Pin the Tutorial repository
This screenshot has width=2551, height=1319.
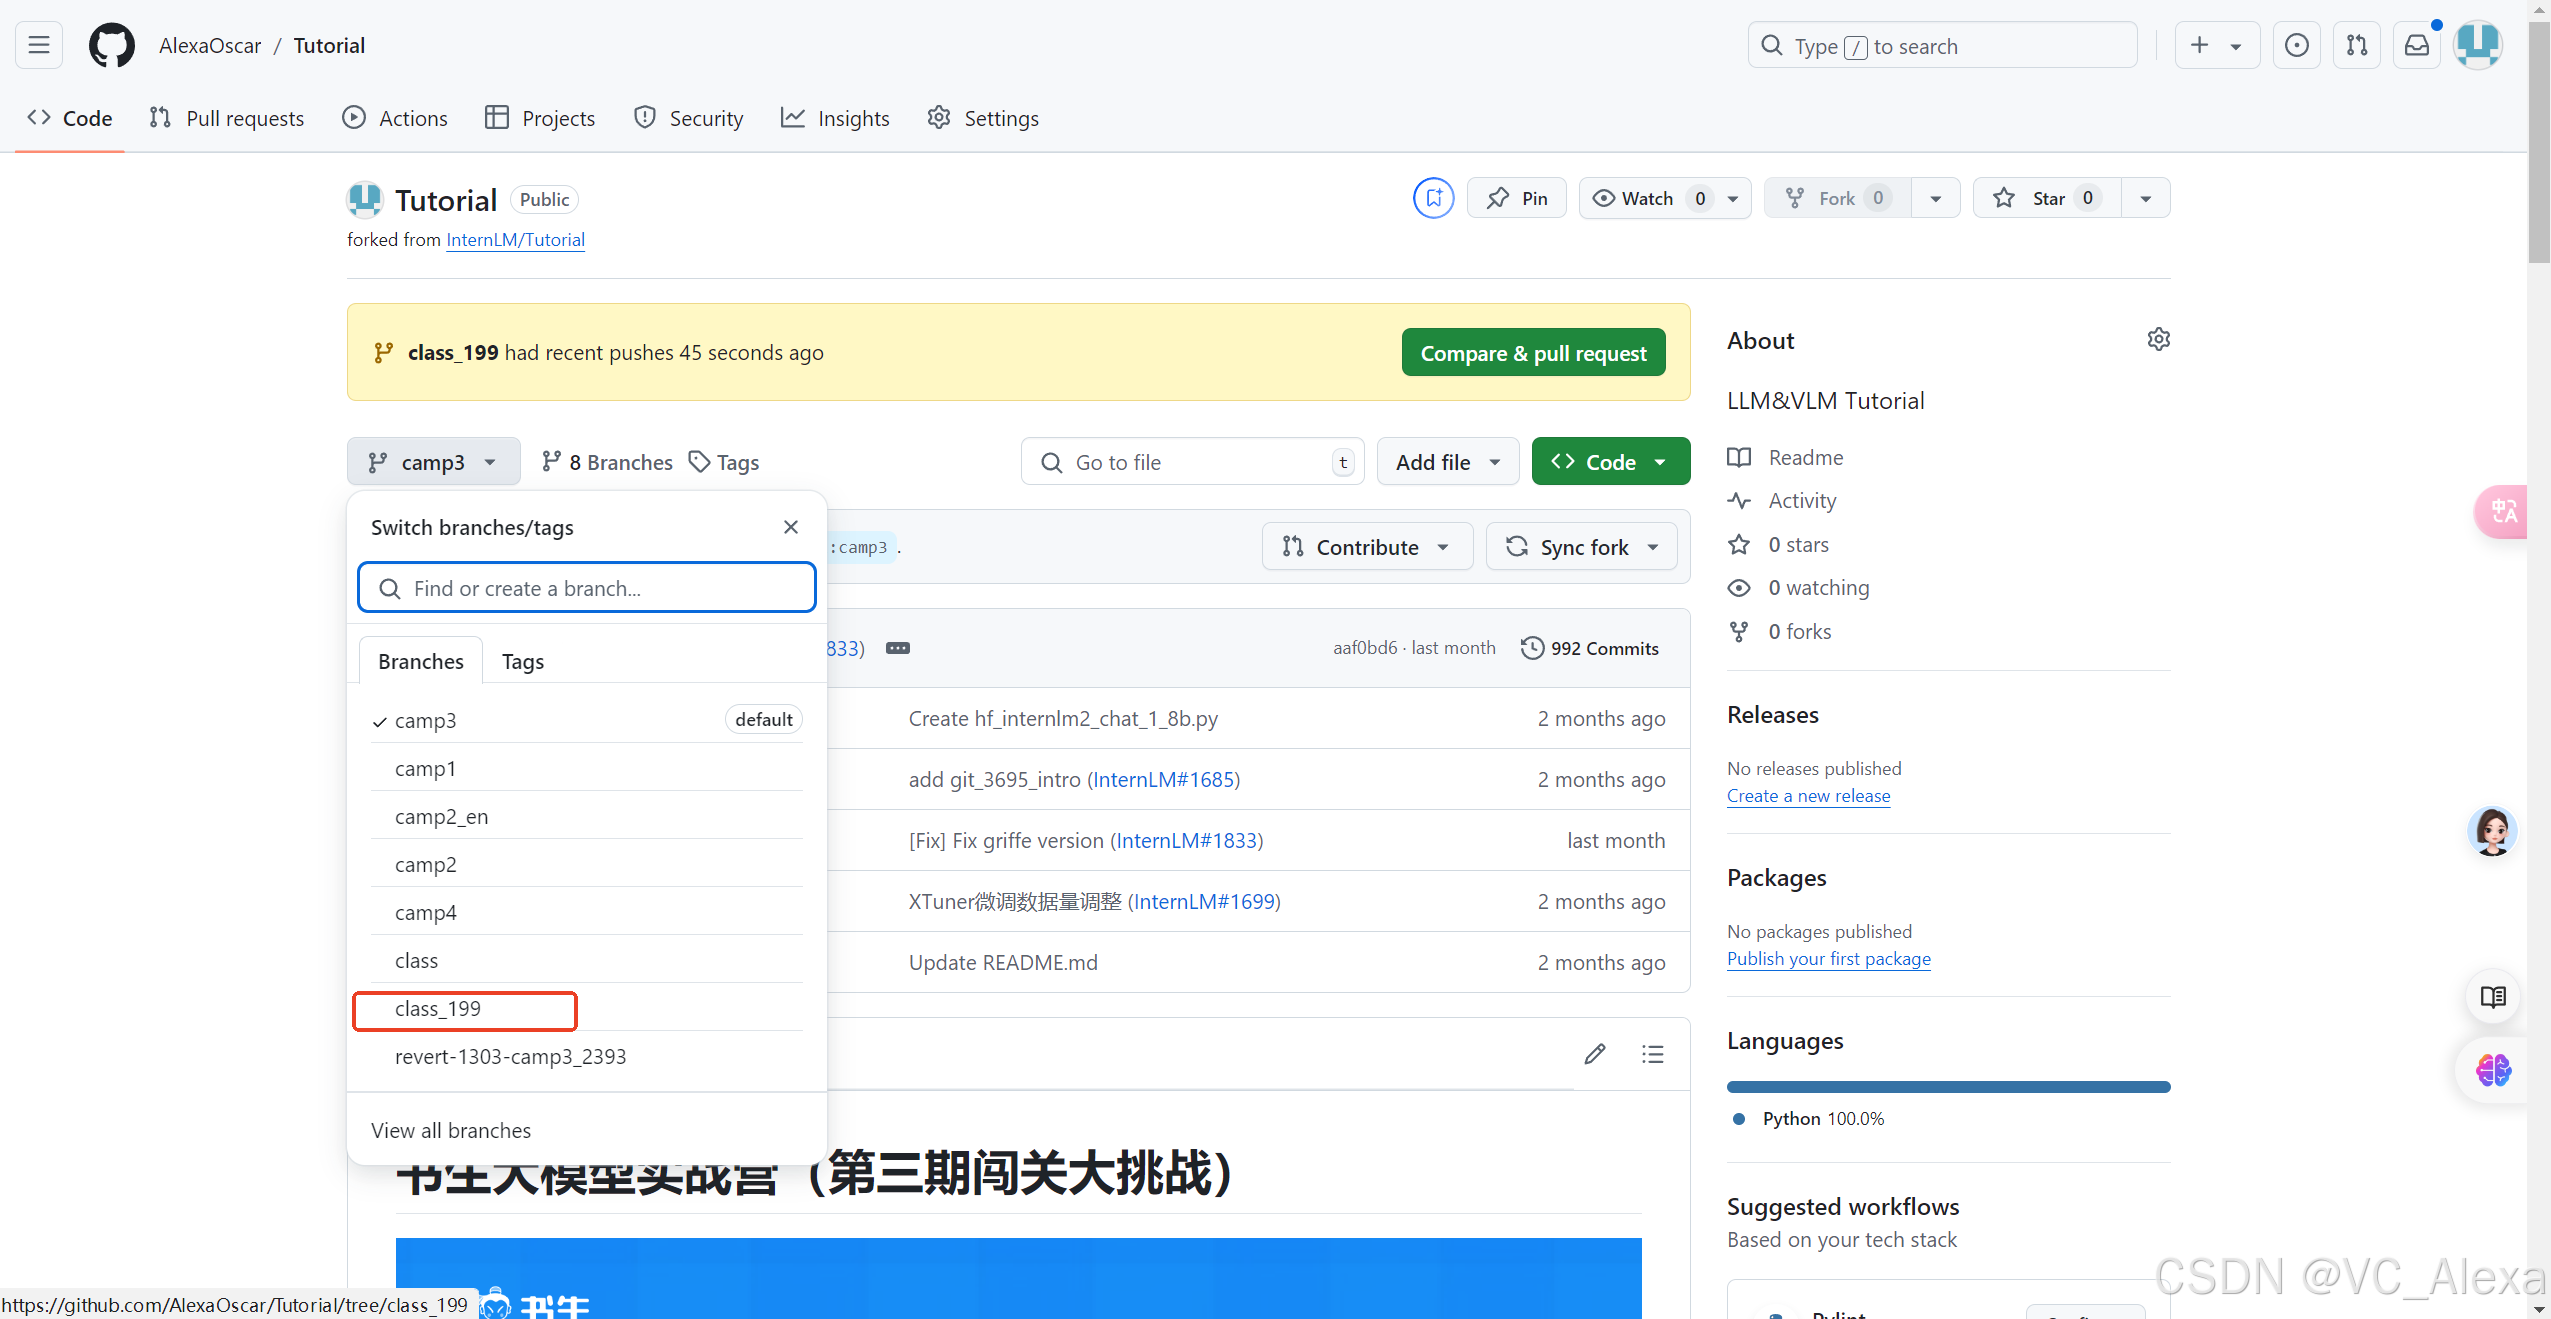1517,198
